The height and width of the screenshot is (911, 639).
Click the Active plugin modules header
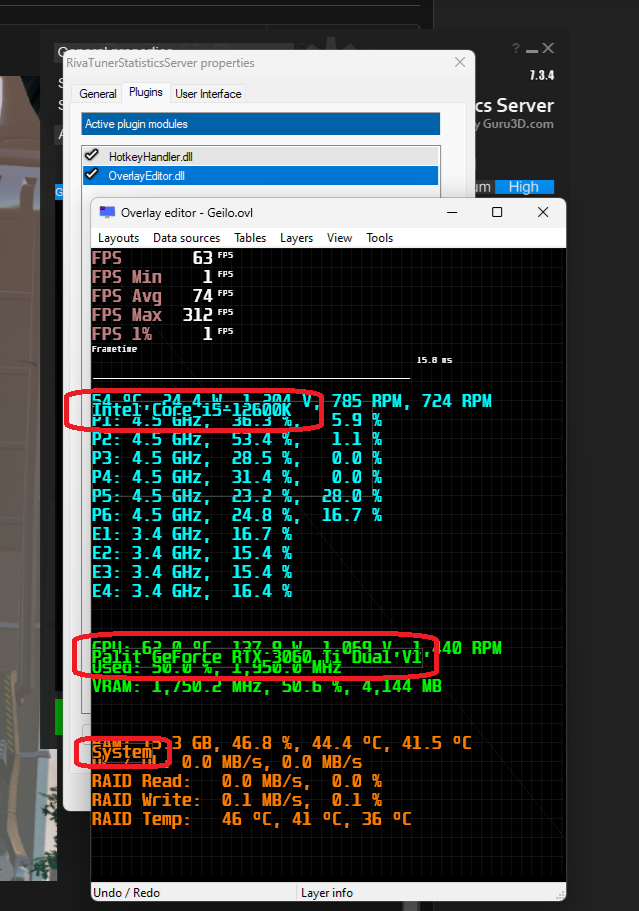tap(260, 124)
